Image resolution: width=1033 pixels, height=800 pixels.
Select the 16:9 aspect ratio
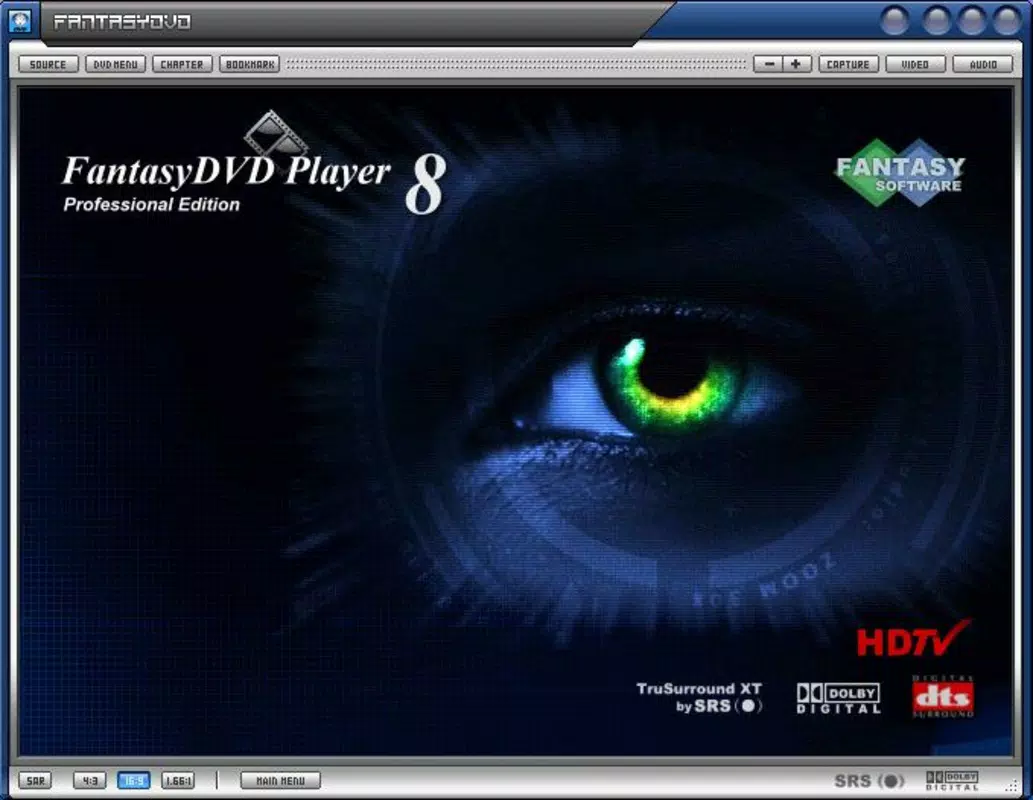pyautogui.click(x=134, y=781)
